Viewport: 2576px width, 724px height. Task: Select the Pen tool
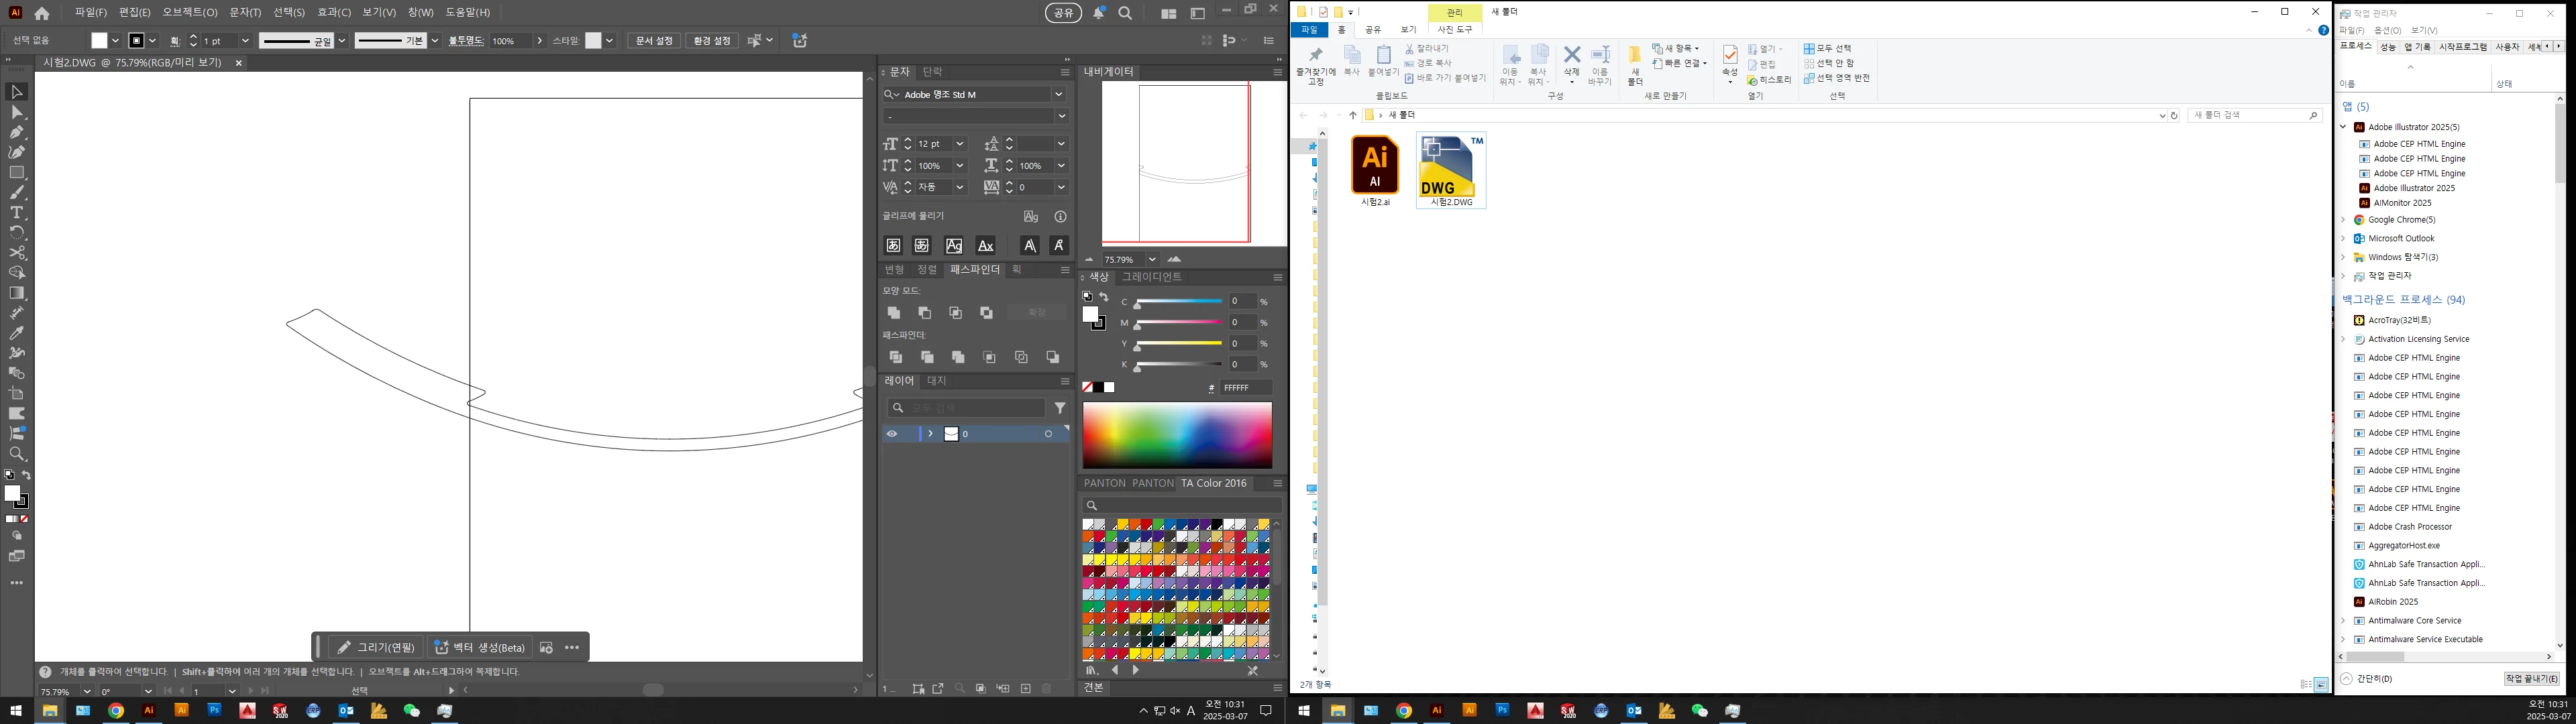[x=17, y=132]
